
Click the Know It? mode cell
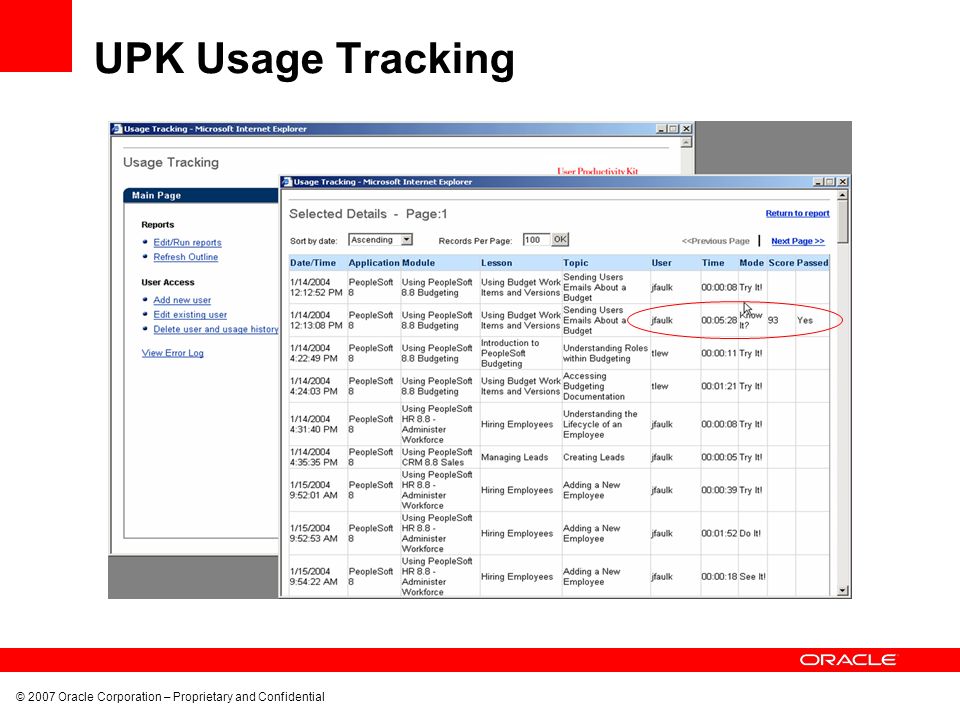tap(751, 320)
